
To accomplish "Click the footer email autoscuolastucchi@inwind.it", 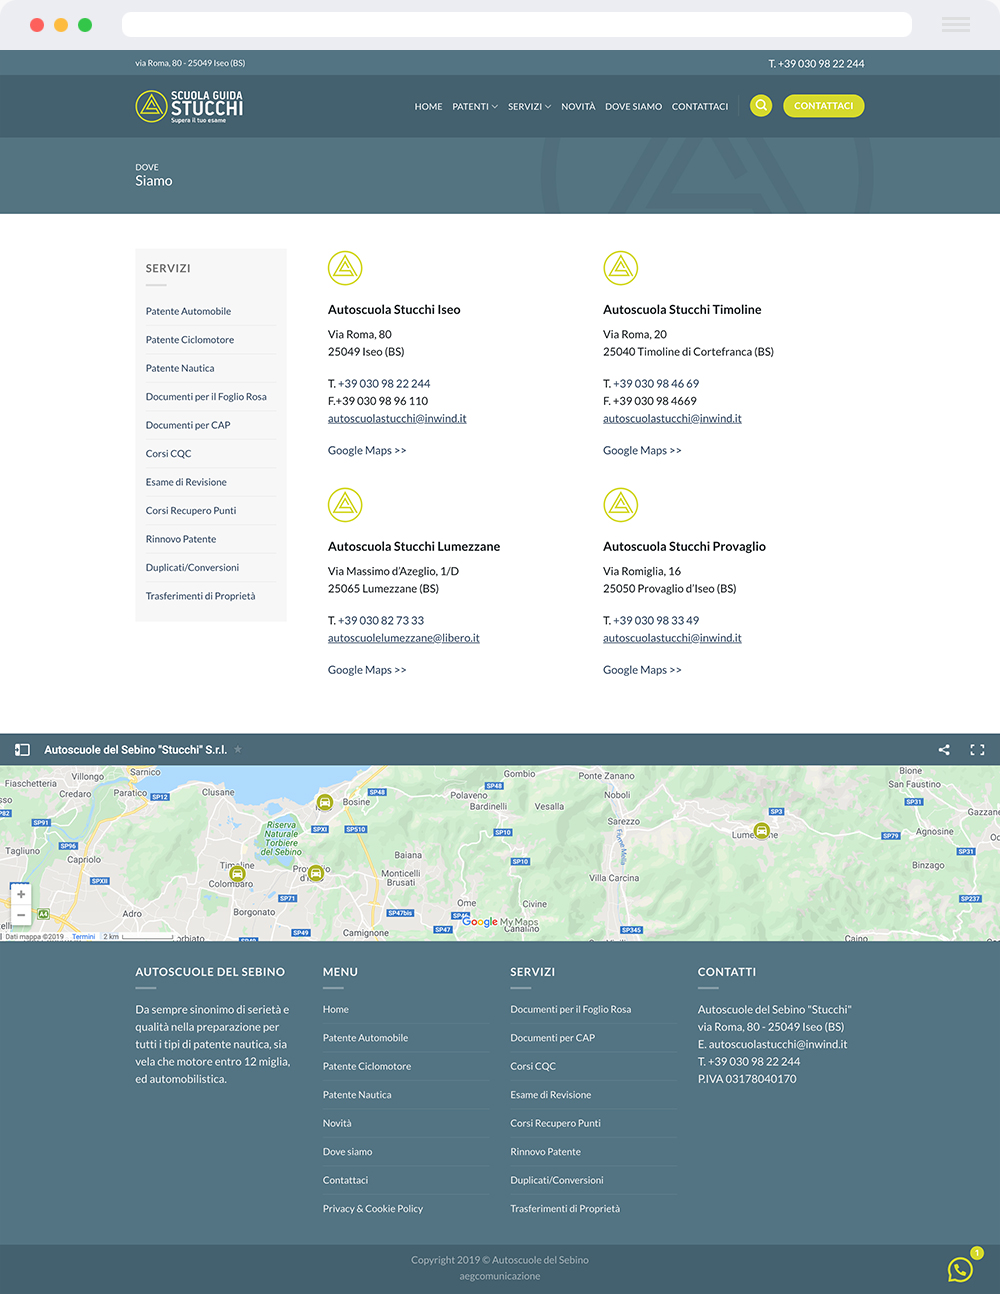I will (x=778, y=1044).
